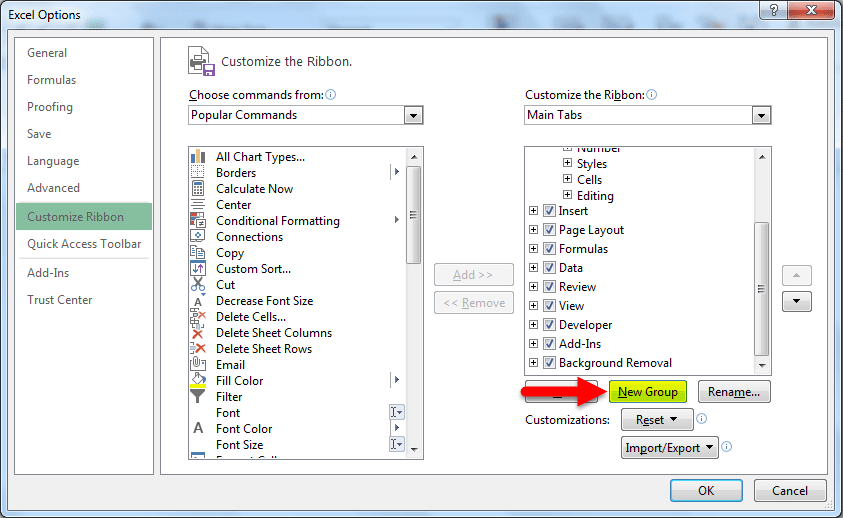This screenshot has height=518, width=843.
Task: Select the Calculate Now calculator icon
Action: (198, 188)
